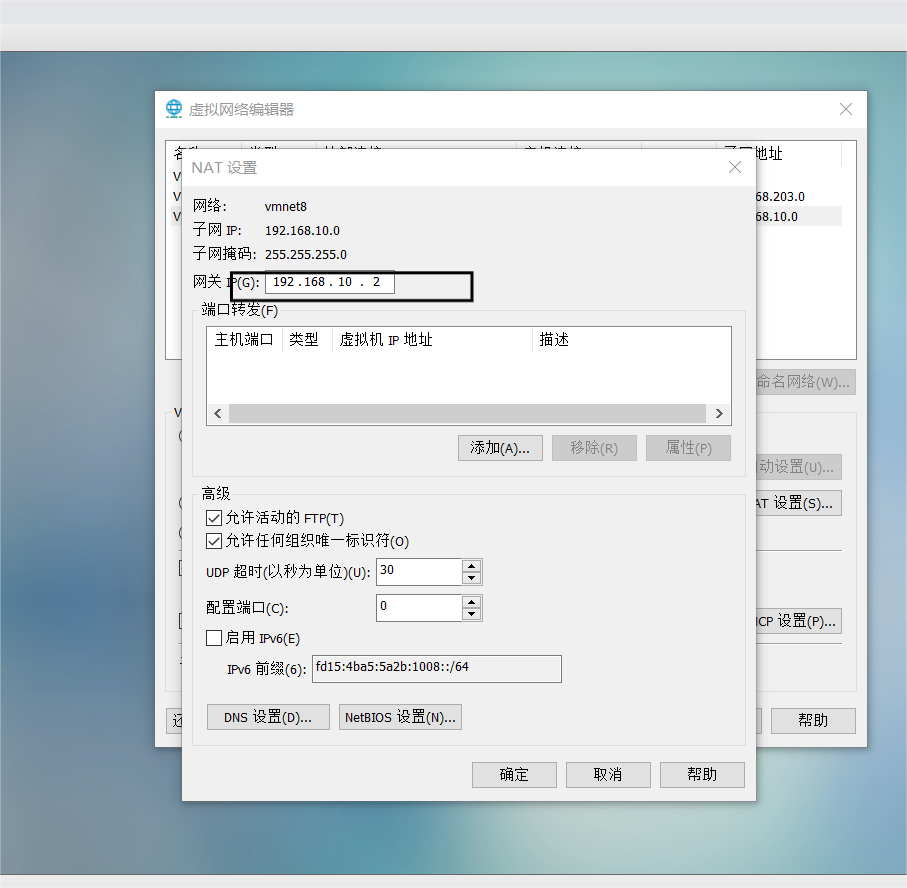Confirm with 确定 button in NAT dialog
Screen dimensions: 907x888
tap(514, 775)
